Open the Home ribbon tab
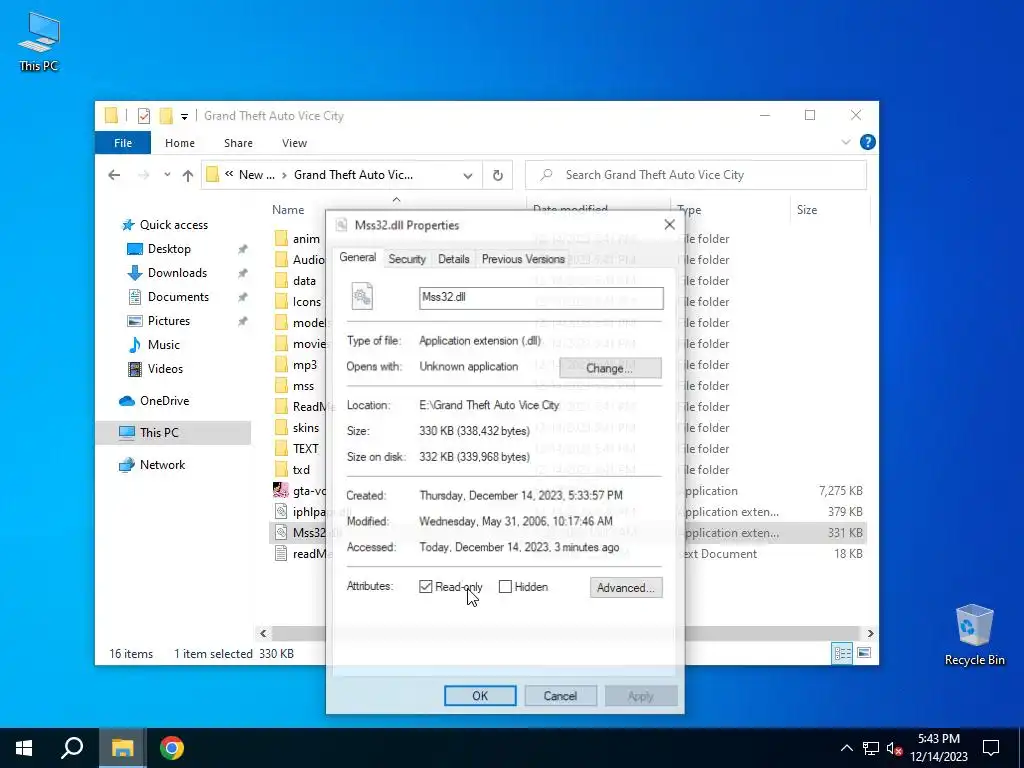Viewport: 1024px width, 768px height. pos(180,143)
